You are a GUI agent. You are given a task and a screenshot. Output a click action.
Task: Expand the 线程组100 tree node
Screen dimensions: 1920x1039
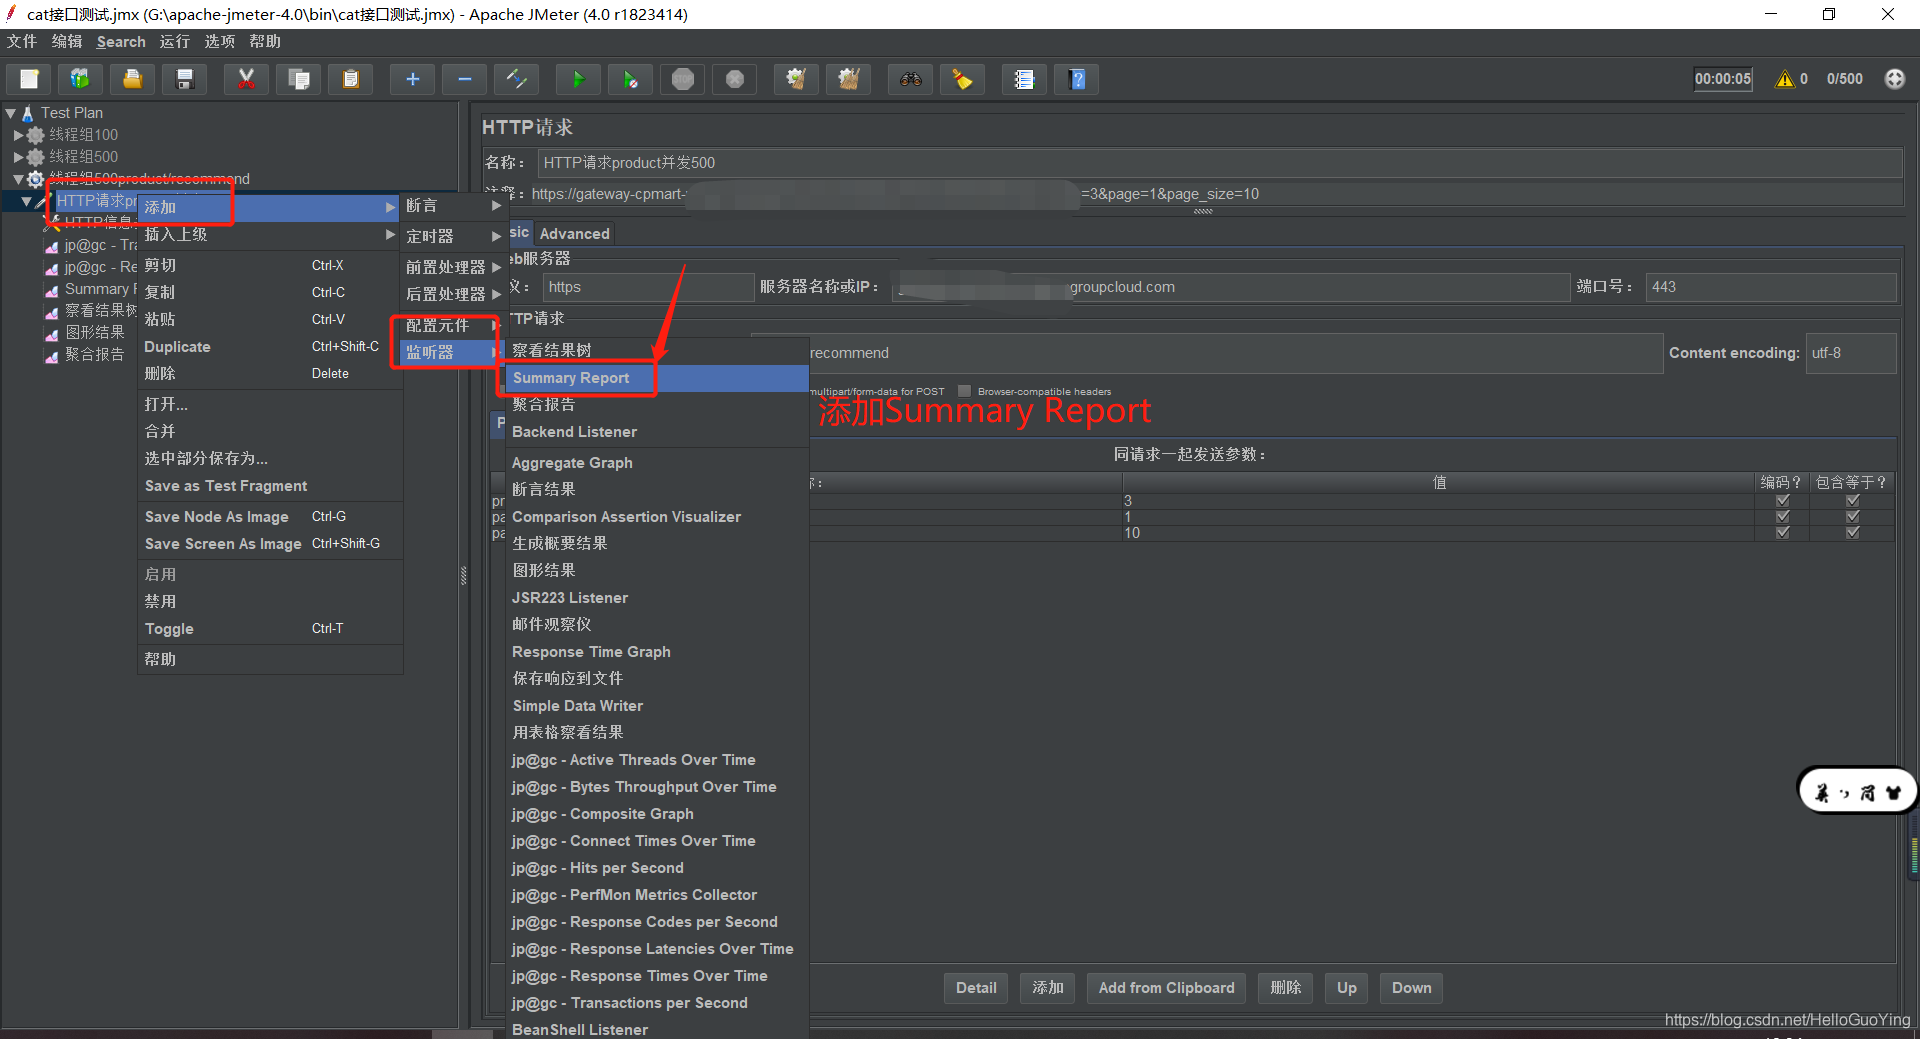pos(18,135)
